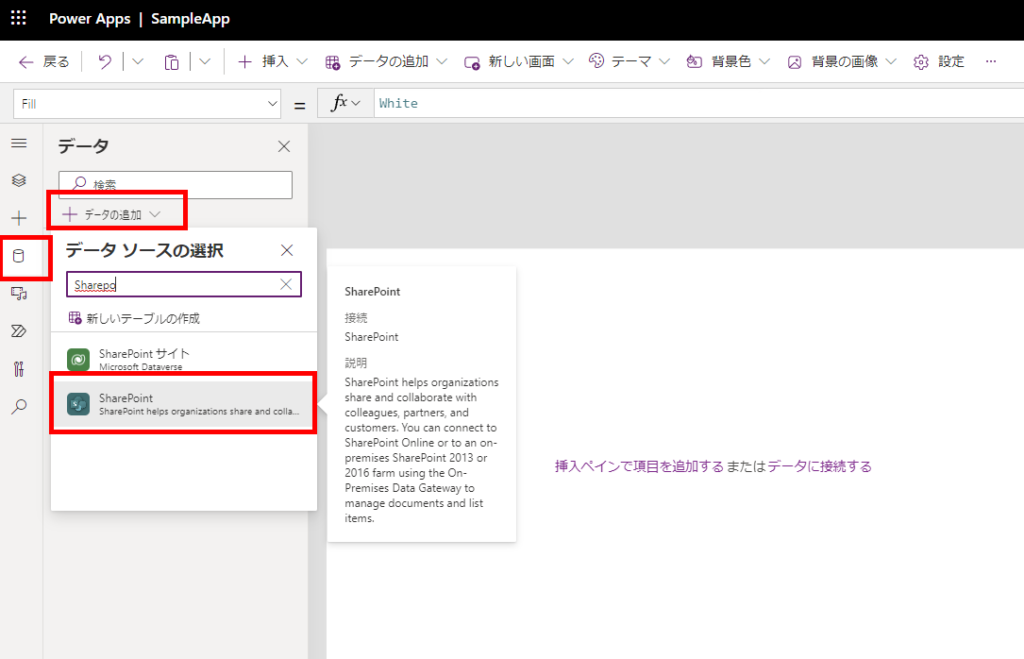Viewport: 1024px width, 659px height.
Task: Click the Power Apps title
Action: click(x=89, y=19)
